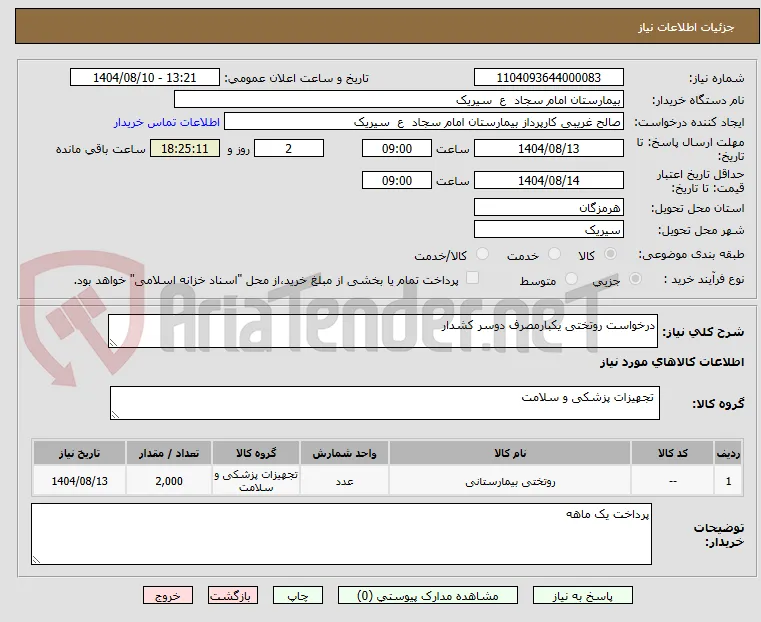The image size is (761, 622).
Task: Select the کالا/خدمت radio button
Action: 482,254
